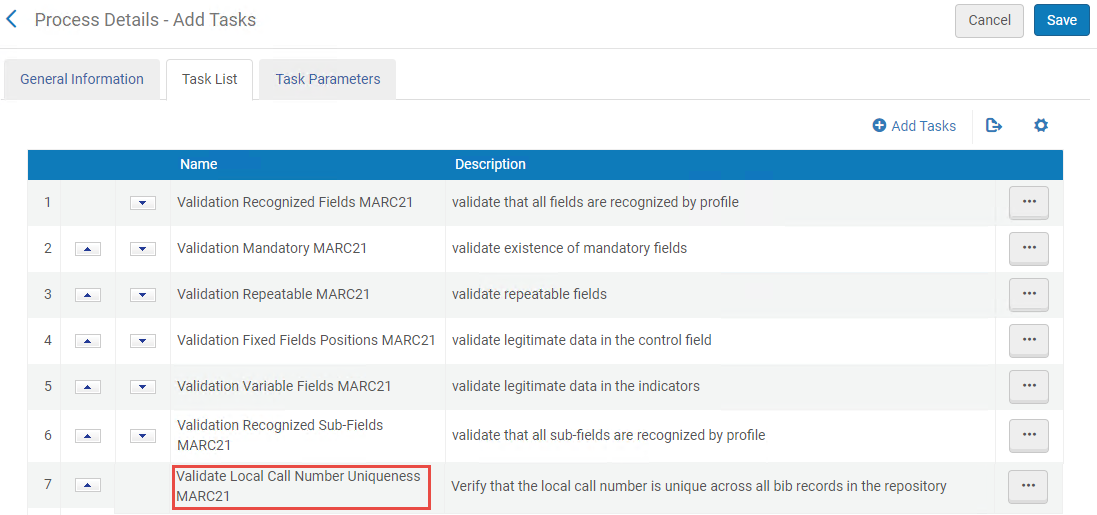Click the Save button
Screen dimensions: 1097x515
[1061, 20]
